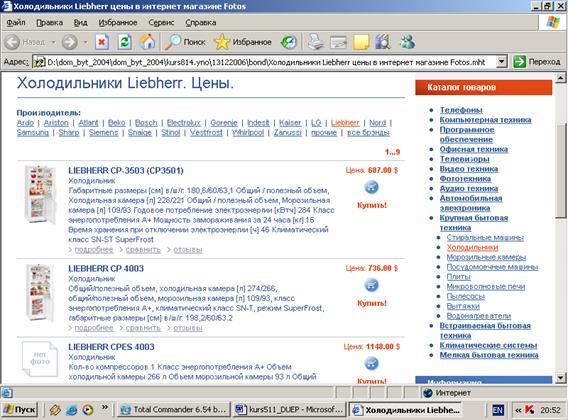Expand hidden system tray icons chevron

pos(518,410)
